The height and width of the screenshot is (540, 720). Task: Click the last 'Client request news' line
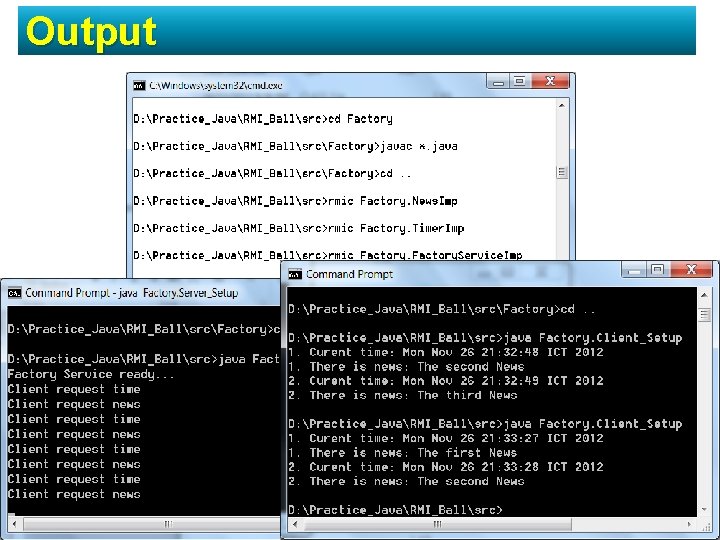point(74,495)
